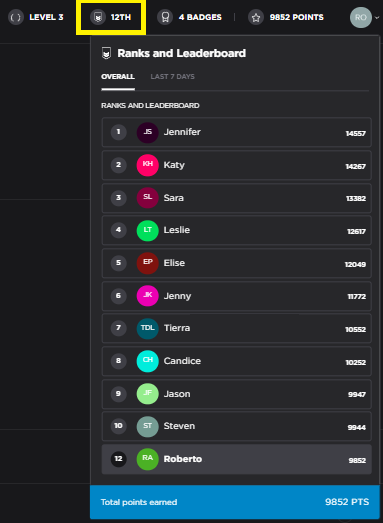Image resolution: width=383 pixels, height=523 pixels.
Task: Click Katy's KH pink avatar
Action: click(147, 165)
